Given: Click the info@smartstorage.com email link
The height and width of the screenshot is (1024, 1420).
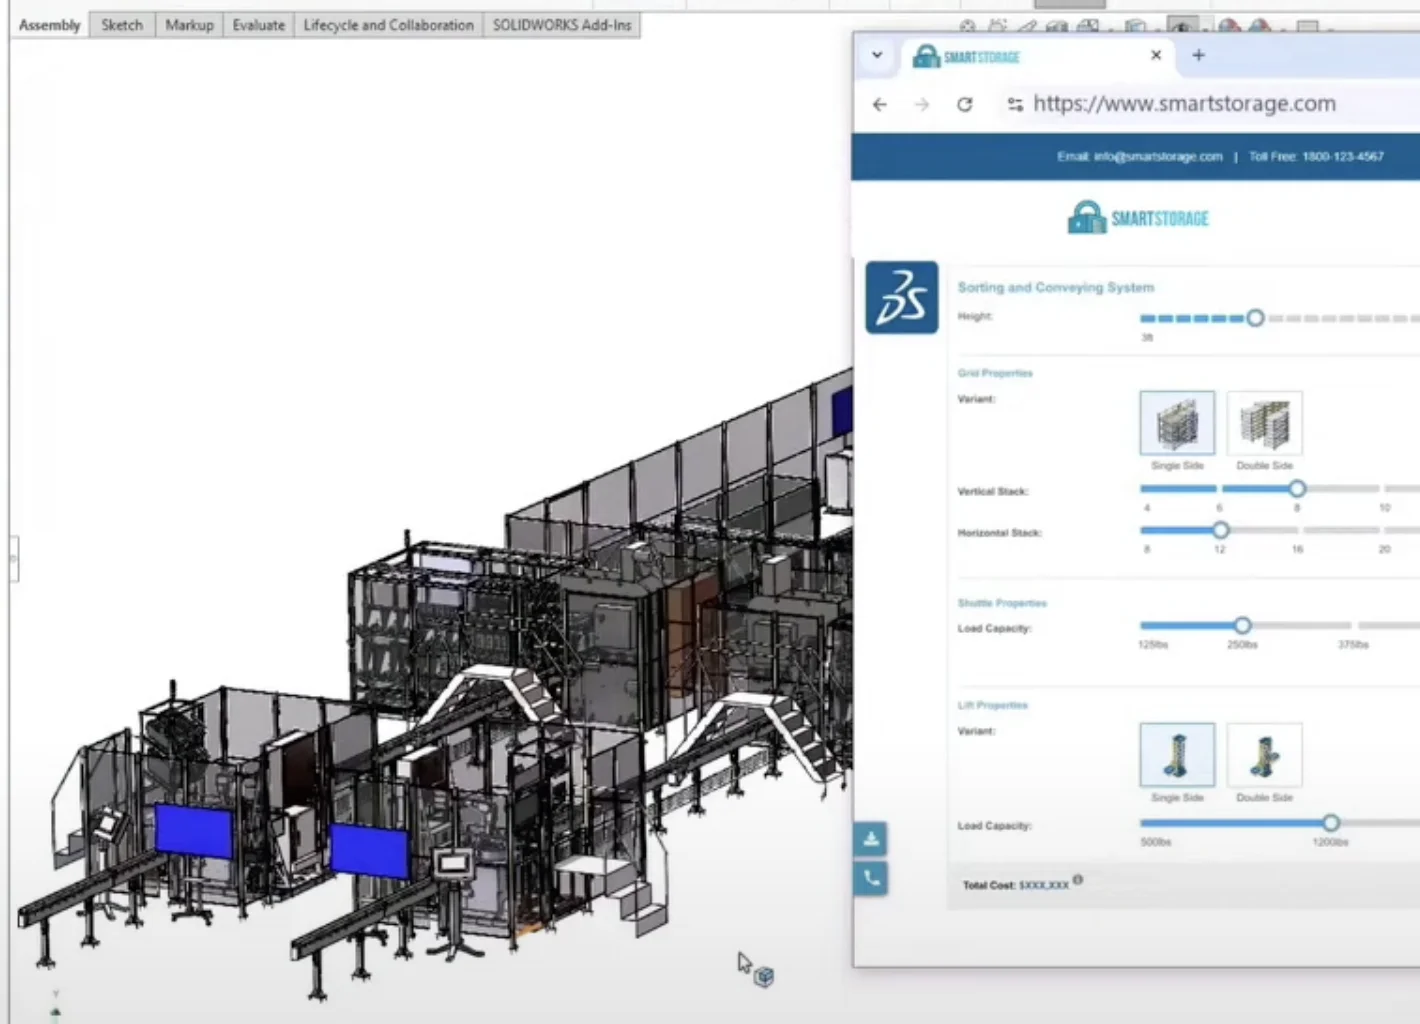Looking at the screenshot, I should click(1158, 156).
